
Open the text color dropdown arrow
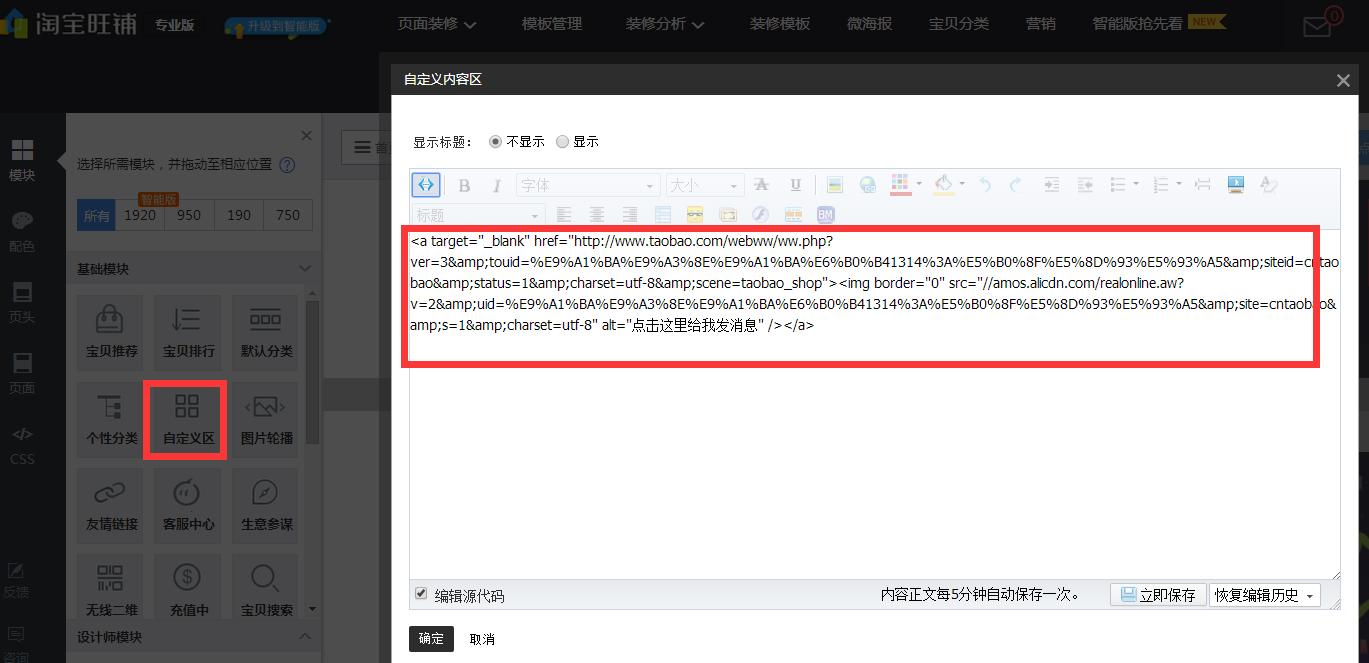click(919, 185)
